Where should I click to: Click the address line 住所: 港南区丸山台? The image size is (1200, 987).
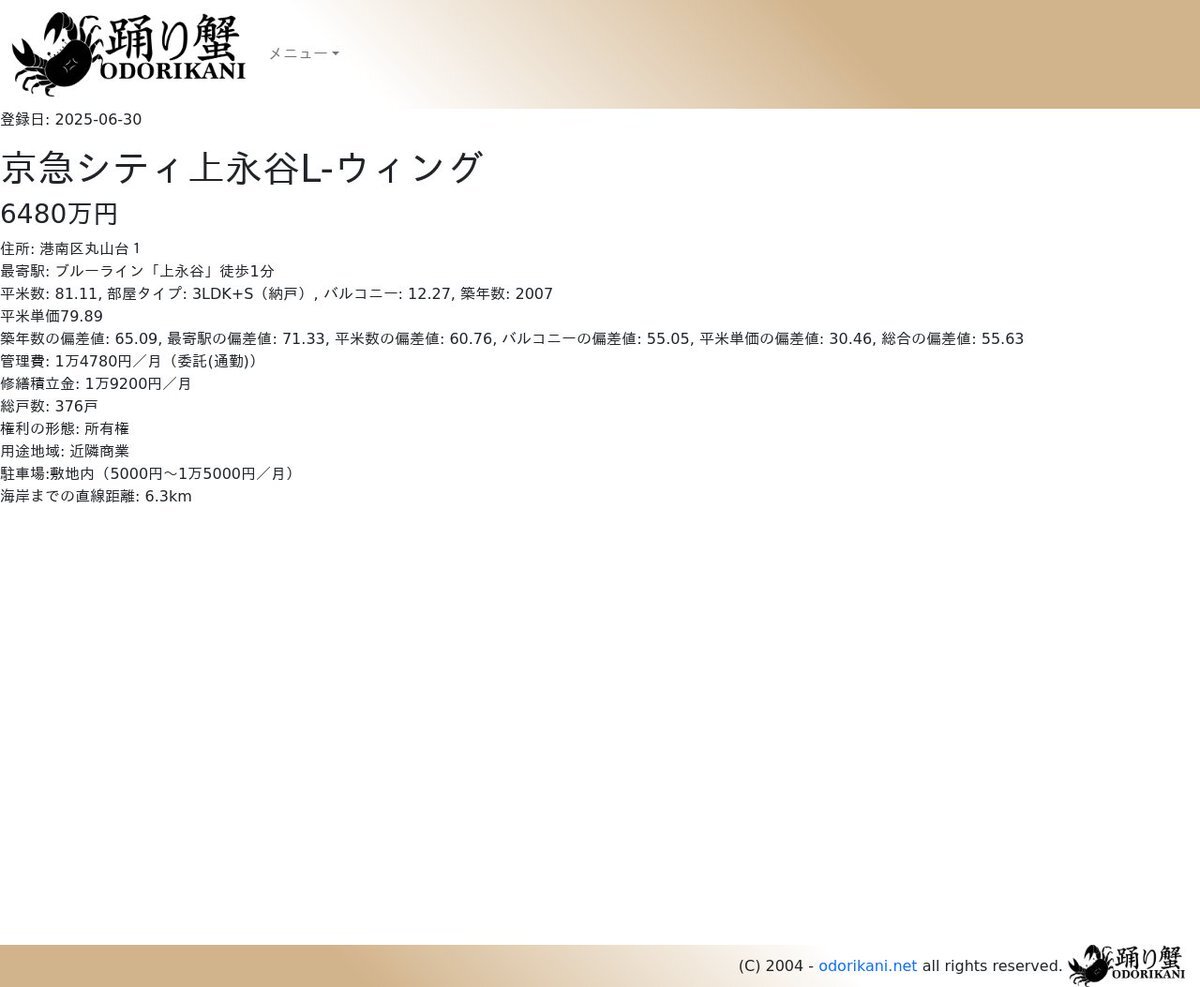(70, 249)
